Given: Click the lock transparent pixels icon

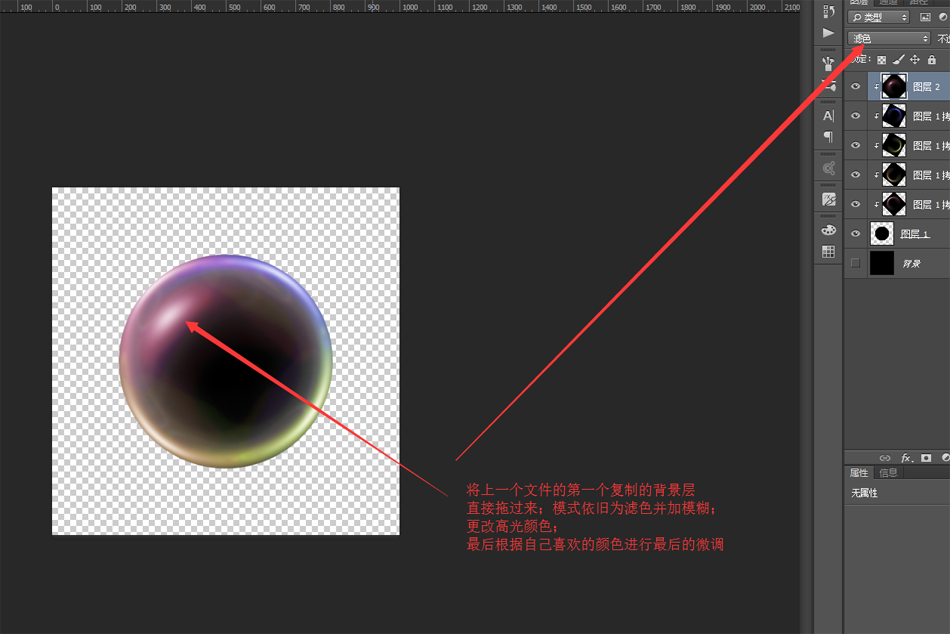Looking at the screenshot, I should [881, 60].
